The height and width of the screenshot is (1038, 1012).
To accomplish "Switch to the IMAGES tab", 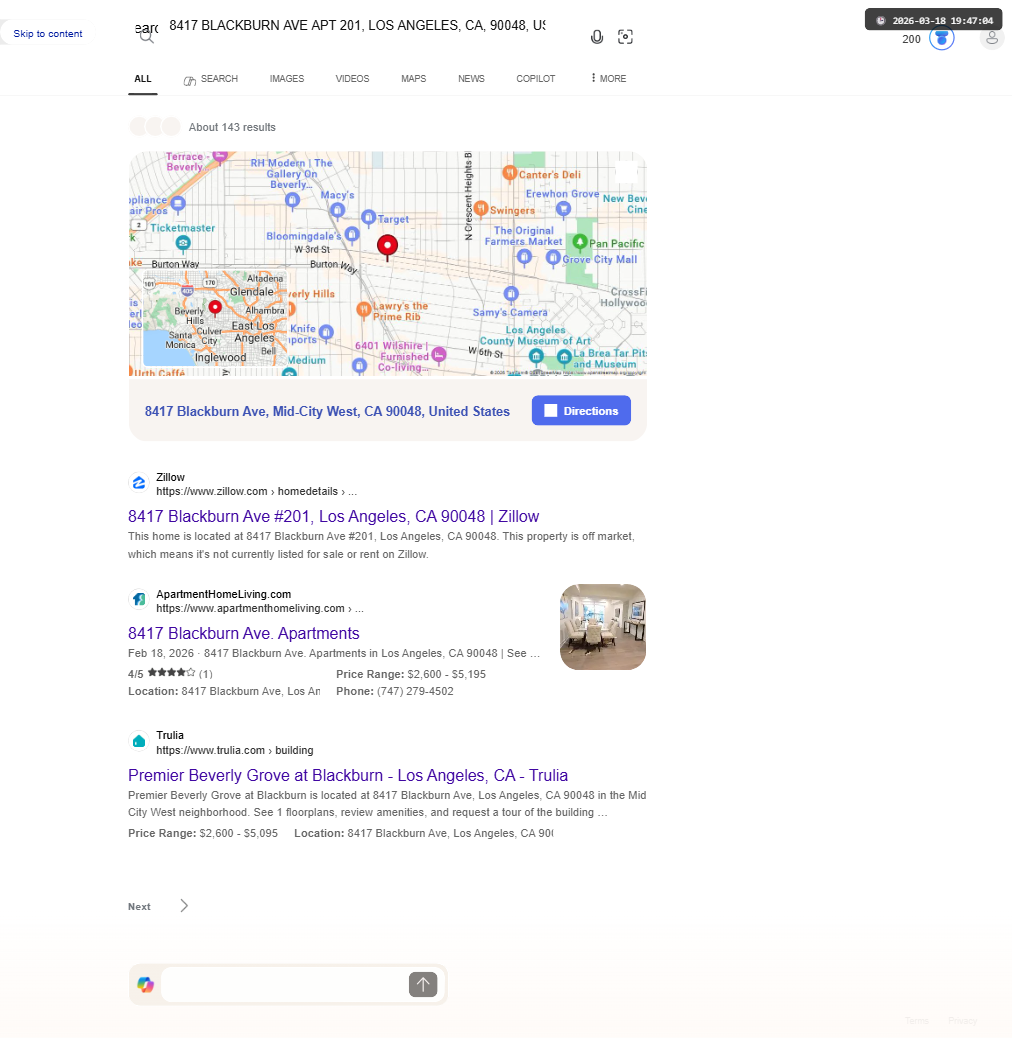I will tap(287, 78).
